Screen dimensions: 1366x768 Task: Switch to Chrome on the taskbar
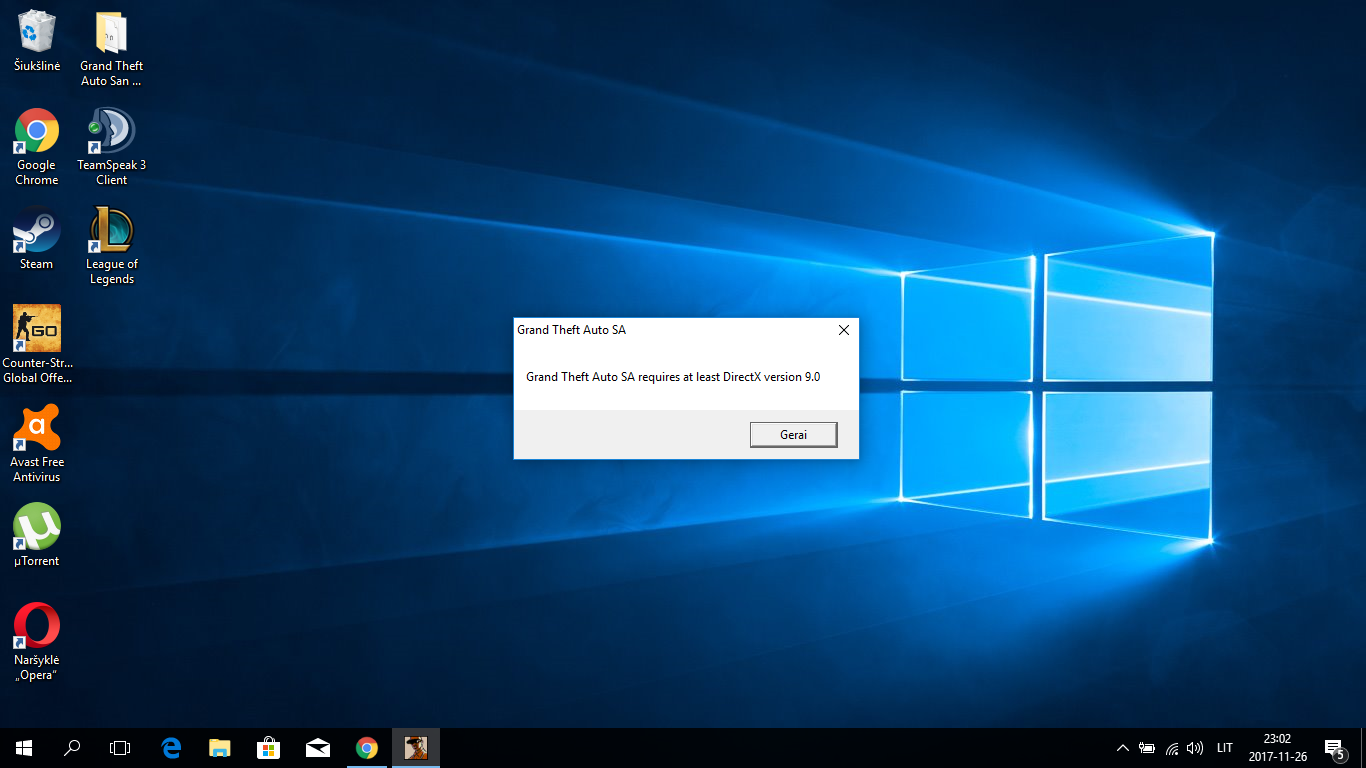[367, 748]
